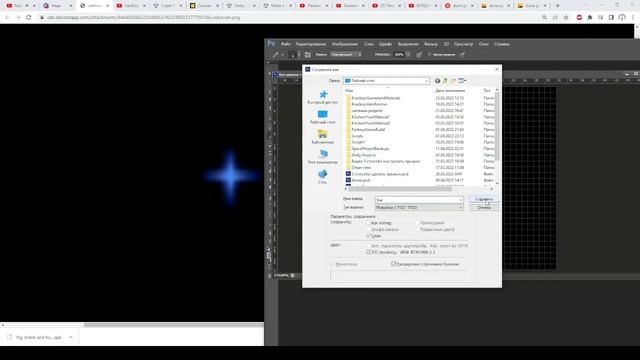Toggle the Примечания checkbox
This screenshot has height=360, width=640.
coord(418,223)
